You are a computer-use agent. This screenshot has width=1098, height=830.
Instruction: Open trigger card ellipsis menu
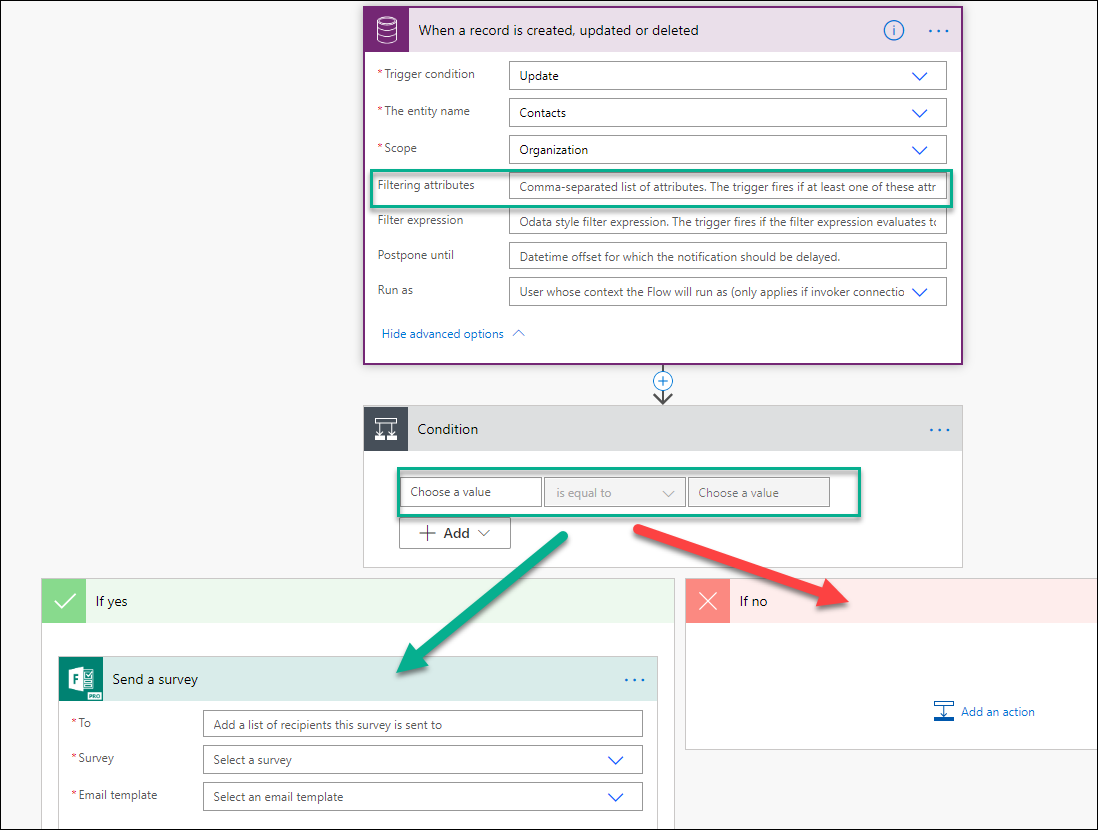pyautogui.click(x=938, y=31)
